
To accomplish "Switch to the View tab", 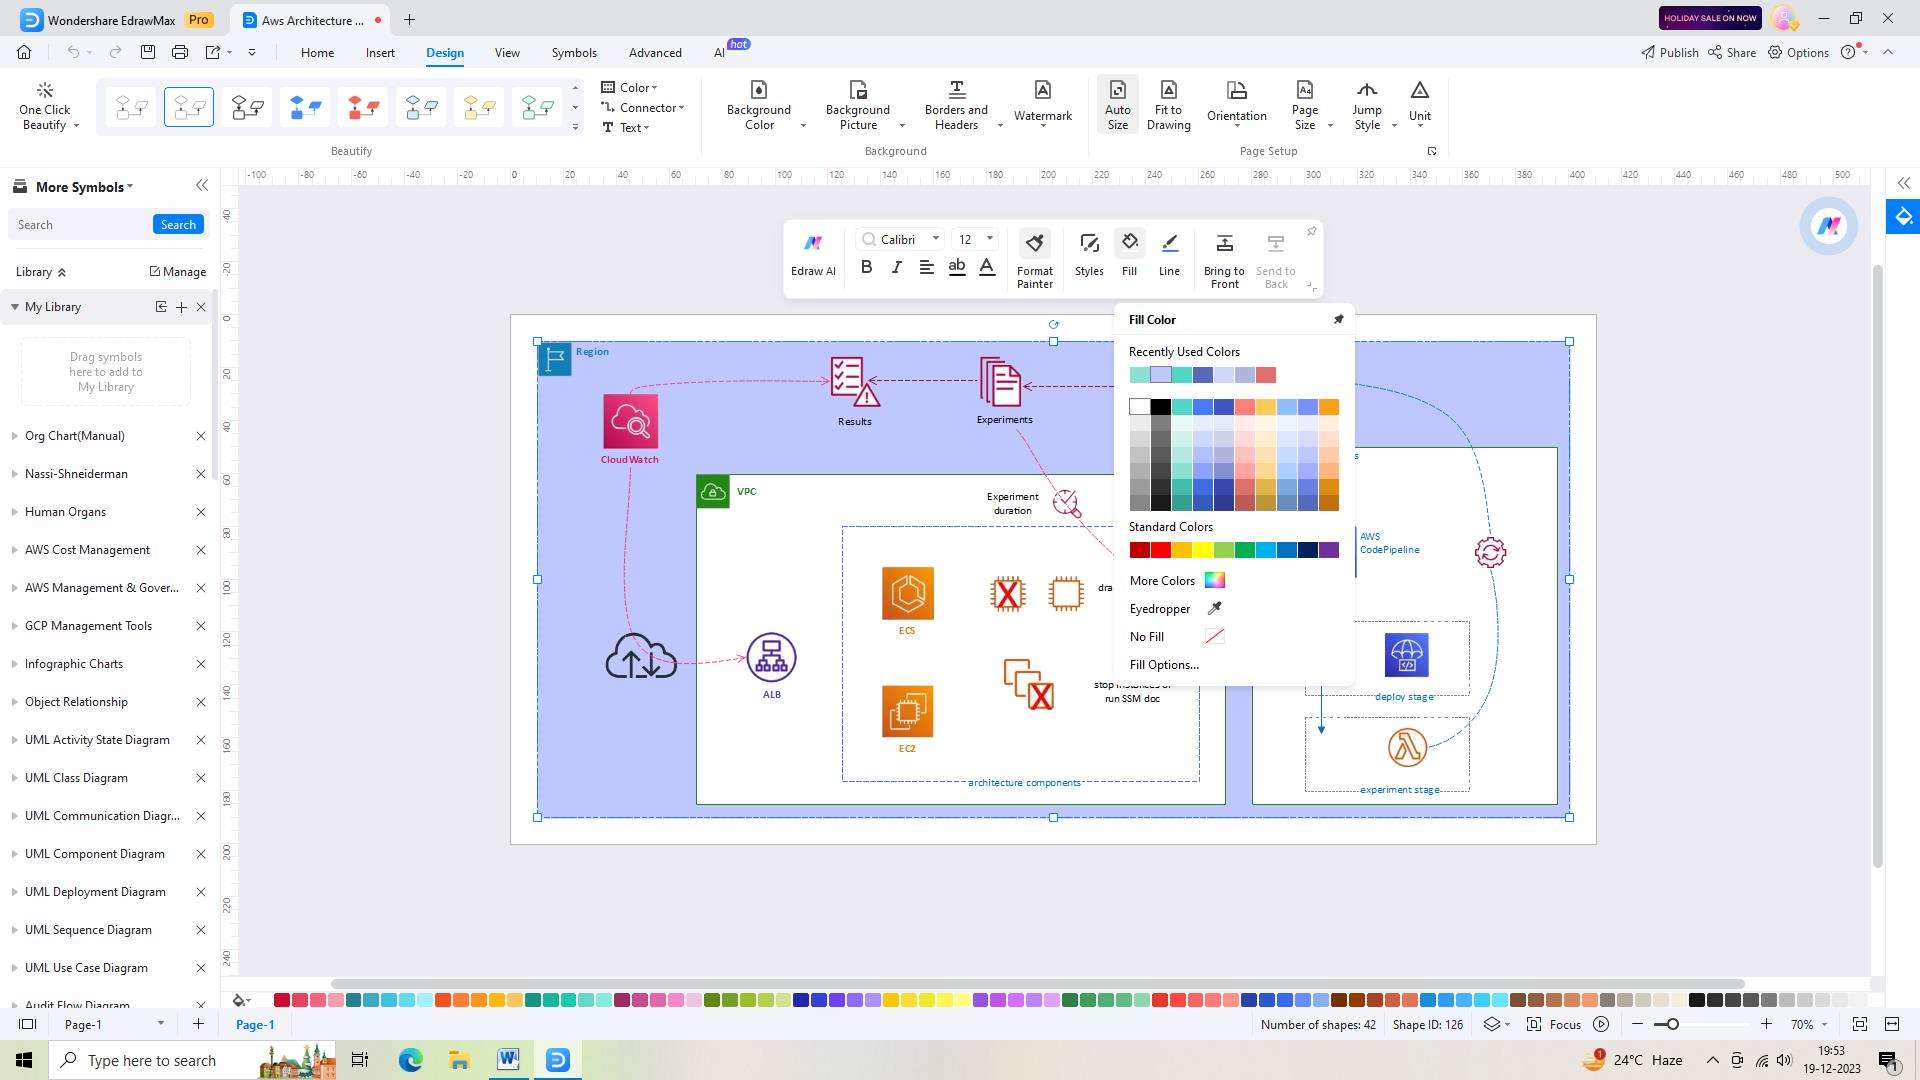I will (x=507, y=53).
